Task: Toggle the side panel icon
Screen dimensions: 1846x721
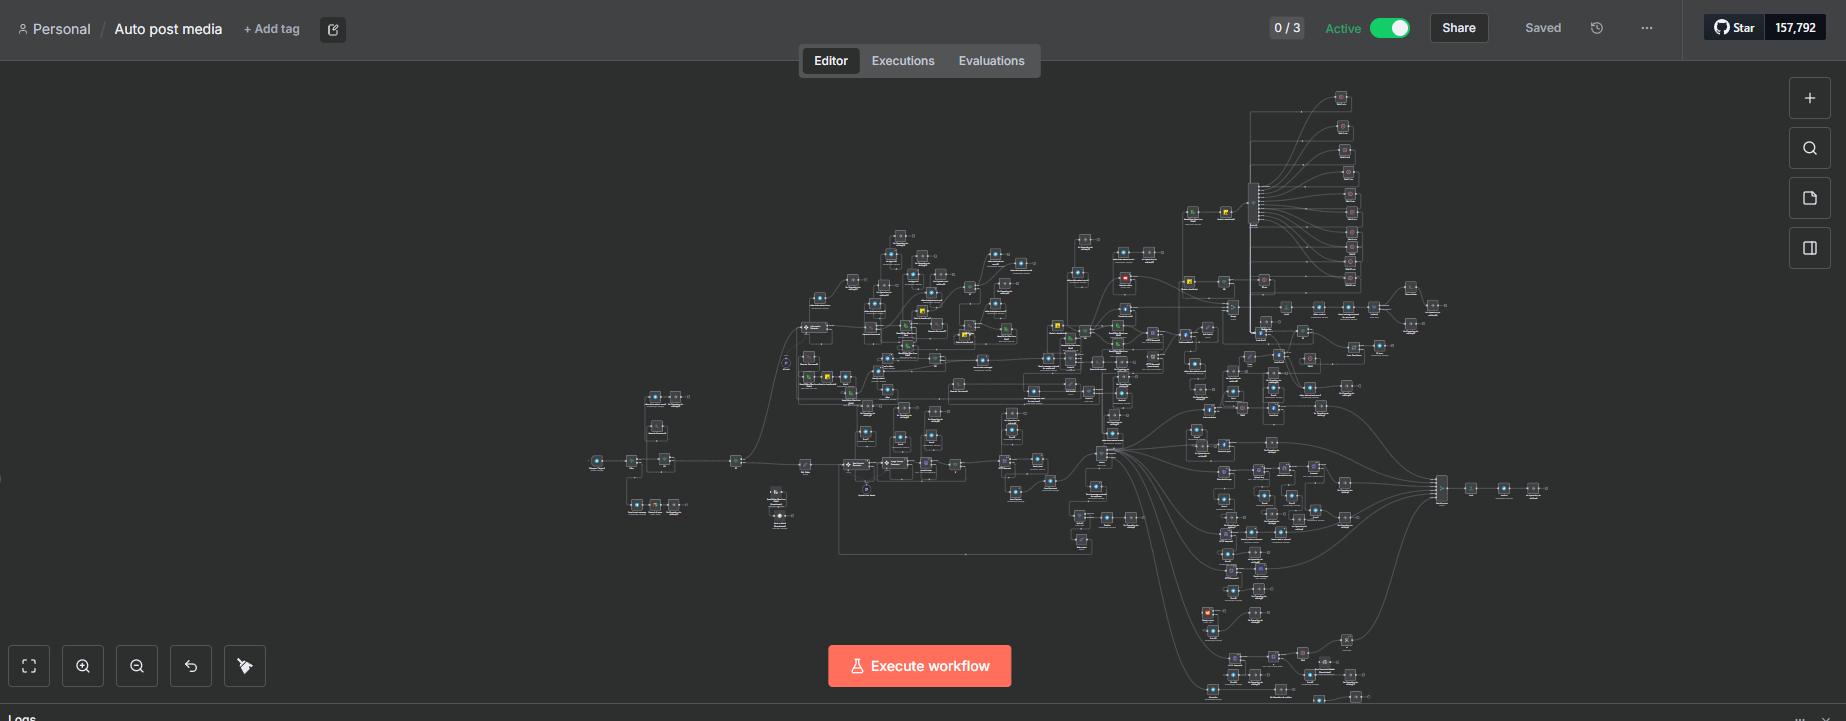Action: (x=1809, y=248)
